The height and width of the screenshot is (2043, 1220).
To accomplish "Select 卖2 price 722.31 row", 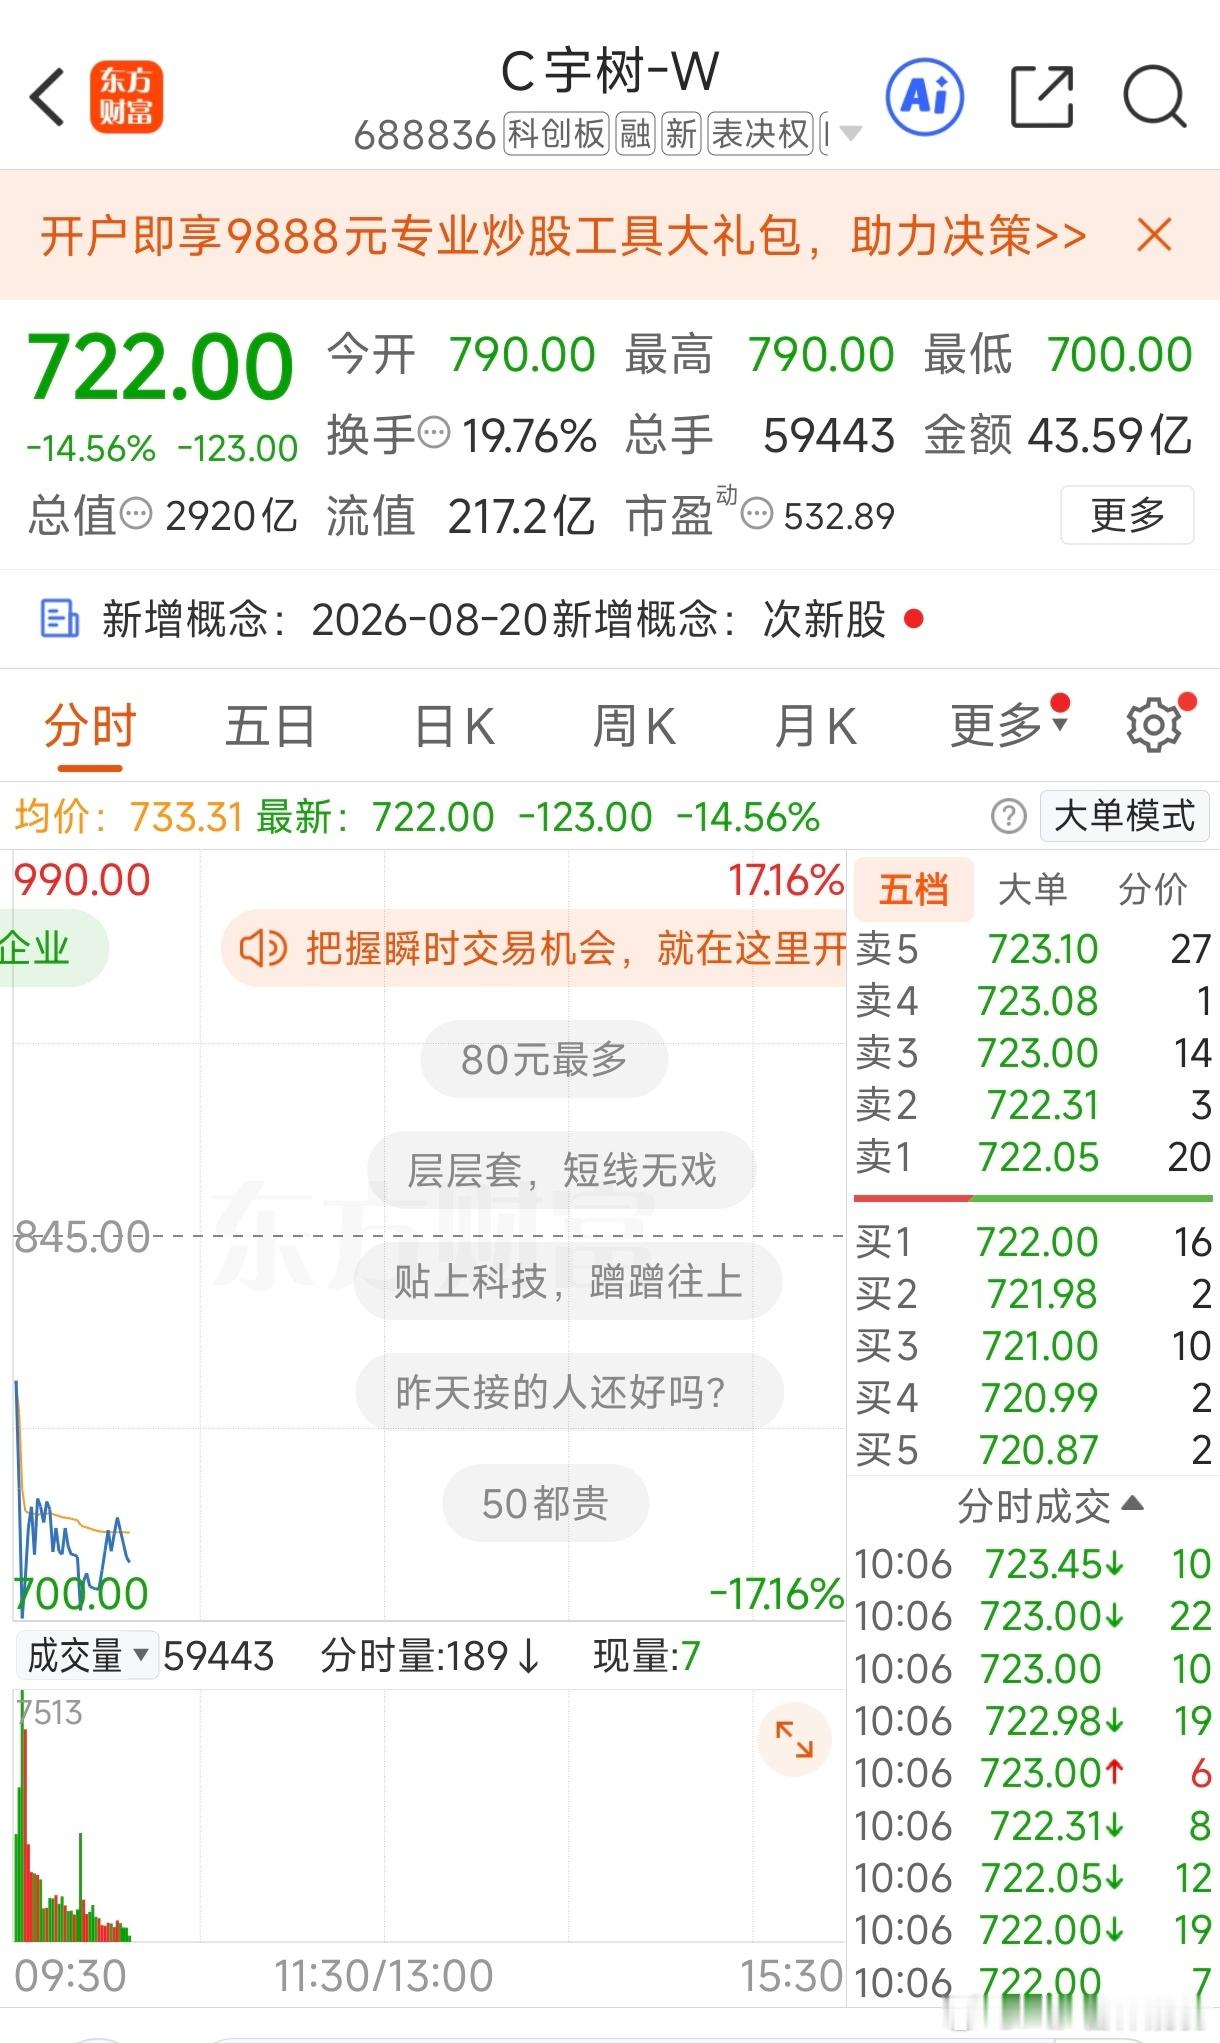I will 1033,1104.
